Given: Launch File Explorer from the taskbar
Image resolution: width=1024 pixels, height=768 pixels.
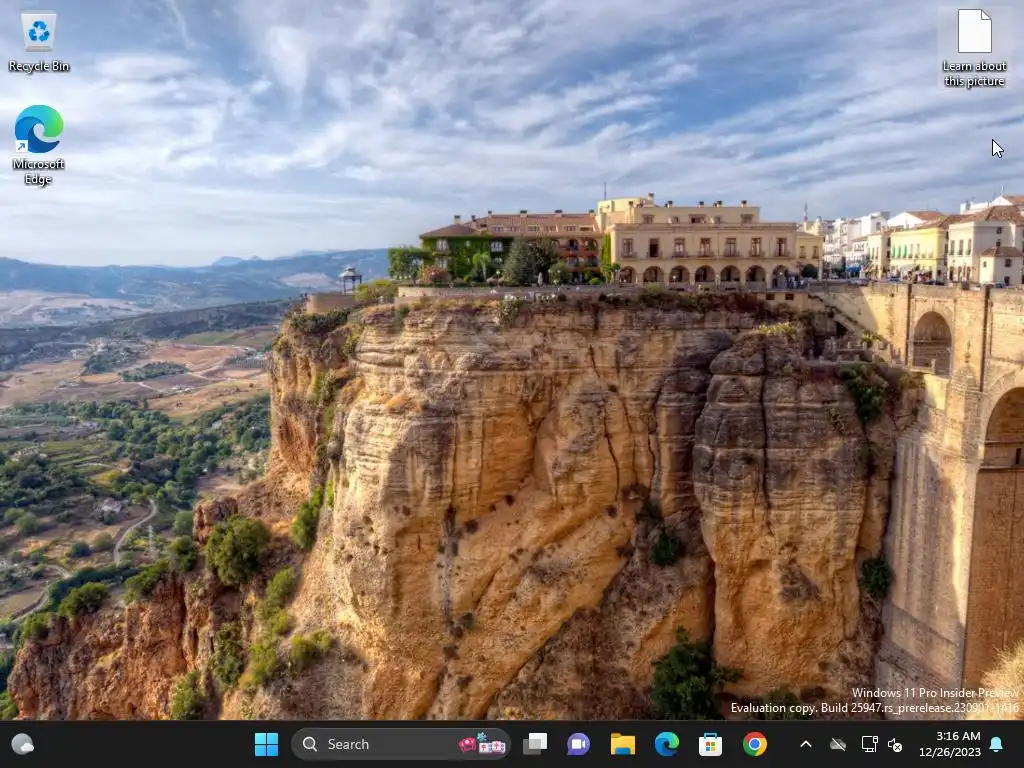Looking at the screenshot, I should coord(622,744).
